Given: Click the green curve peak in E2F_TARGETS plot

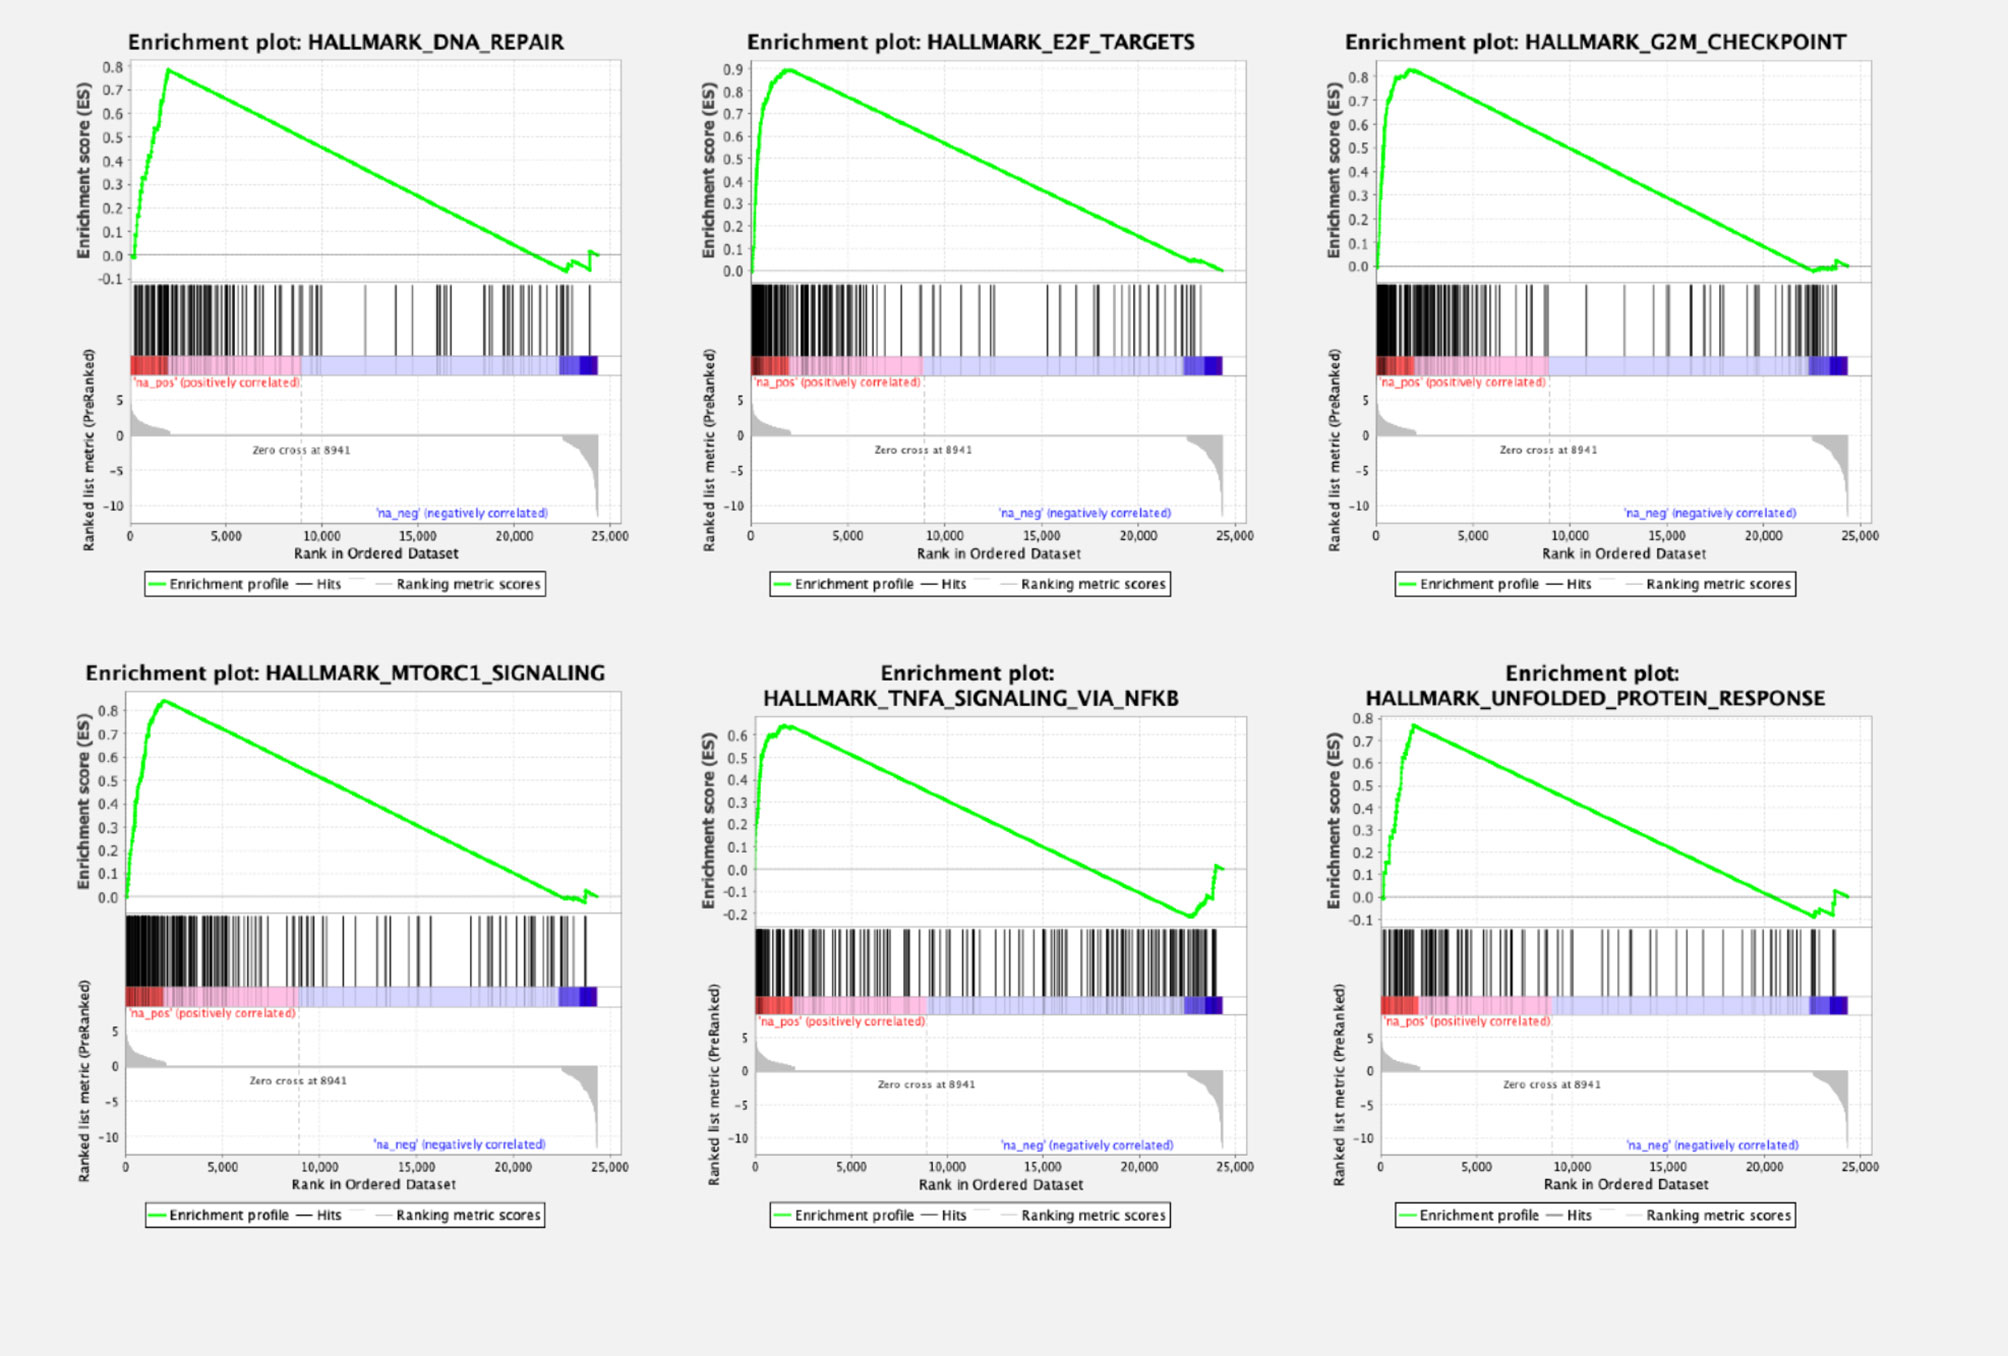Looking at the screenshot, I should coord(789,70).
